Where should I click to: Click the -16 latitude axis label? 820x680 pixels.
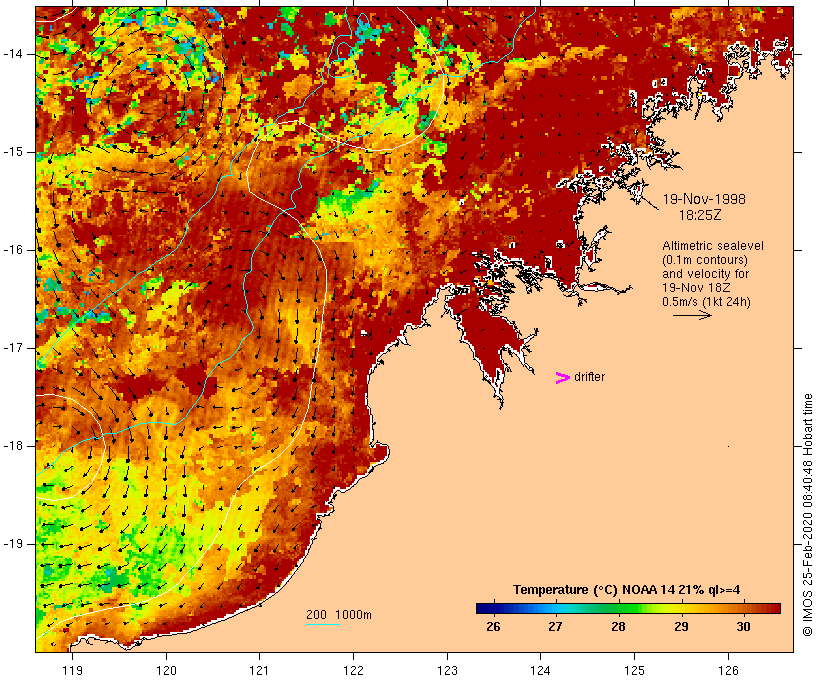13,250
